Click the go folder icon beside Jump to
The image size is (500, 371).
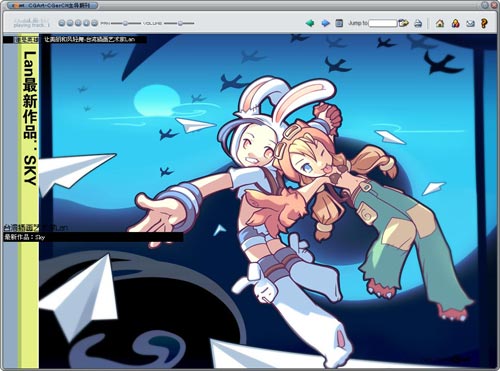tap(404, 23)
